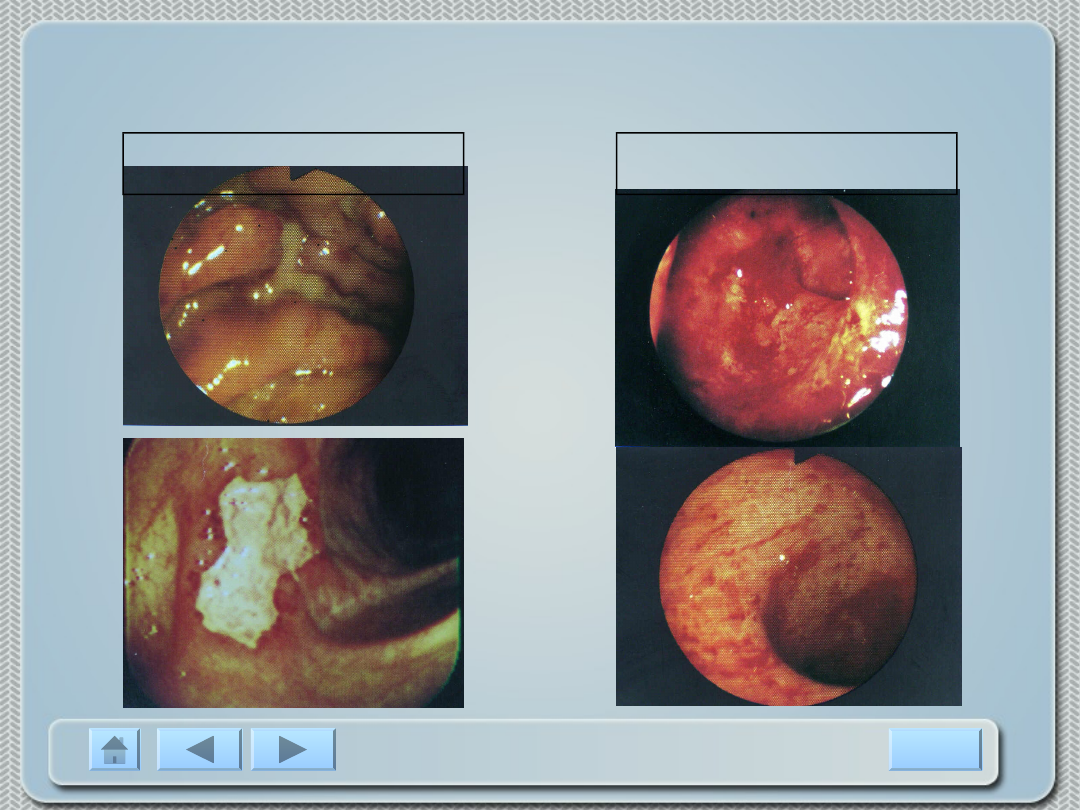Select the empty caption box above left images
Viewport: 1080px width, 810px height.
(x=293, y=149)
